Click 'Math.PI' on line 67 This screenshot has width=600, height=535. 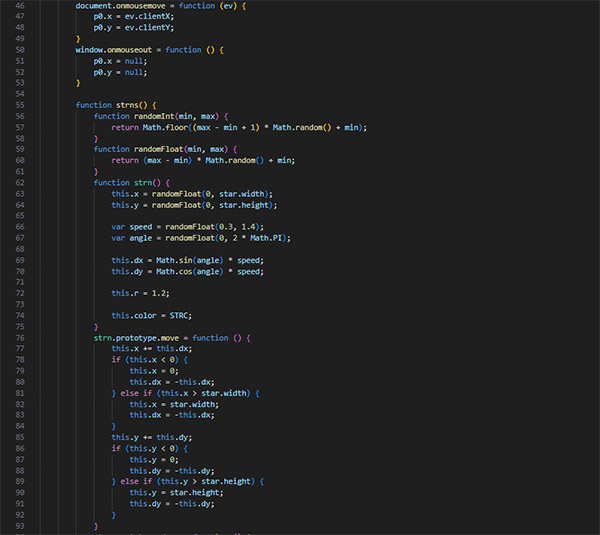pyautogui.click(x=266, y=238)
